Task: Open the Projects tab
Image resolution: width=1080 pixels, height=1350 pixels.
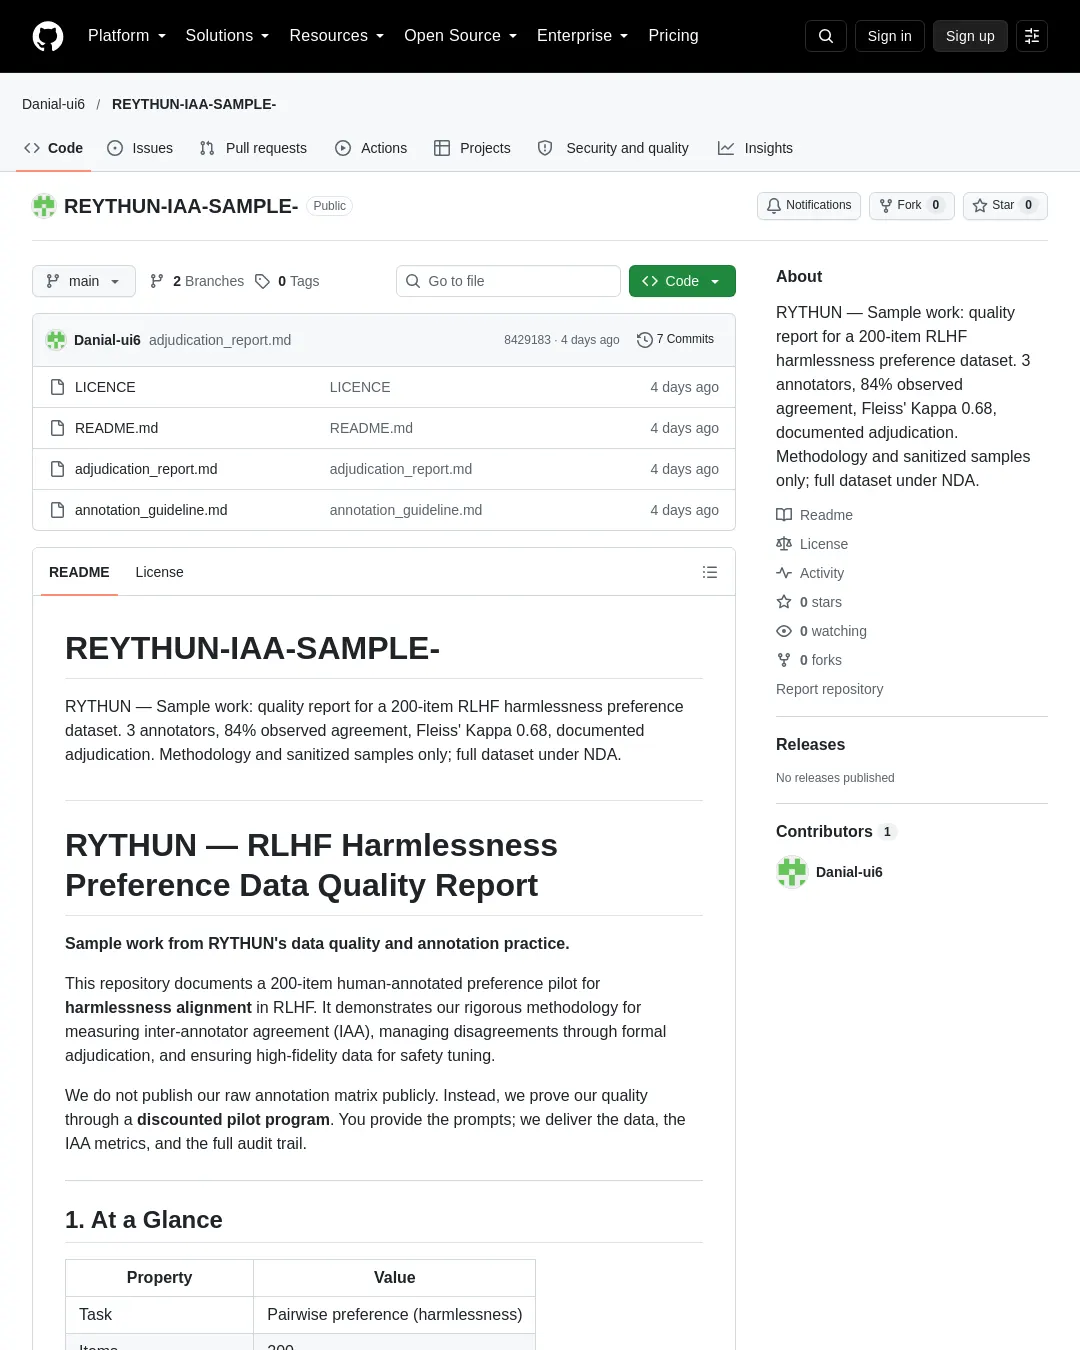Action: click(x=472, y=148)
